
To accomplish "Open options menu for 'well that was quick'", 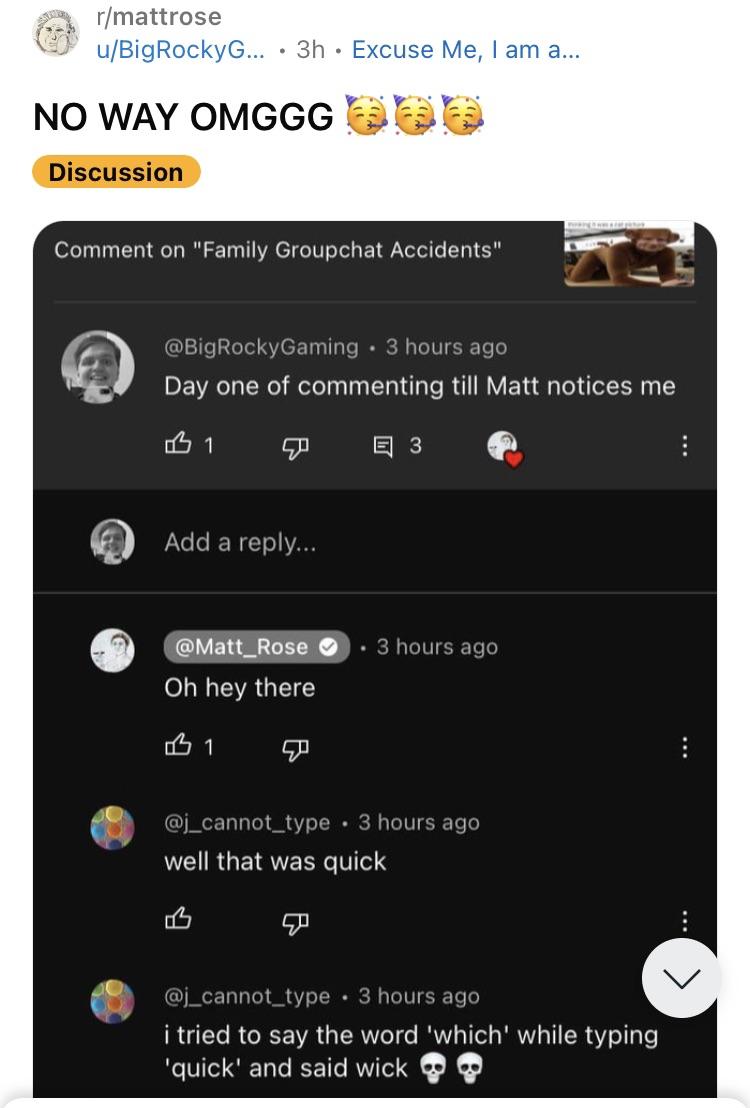I will (x=684, y=920).
